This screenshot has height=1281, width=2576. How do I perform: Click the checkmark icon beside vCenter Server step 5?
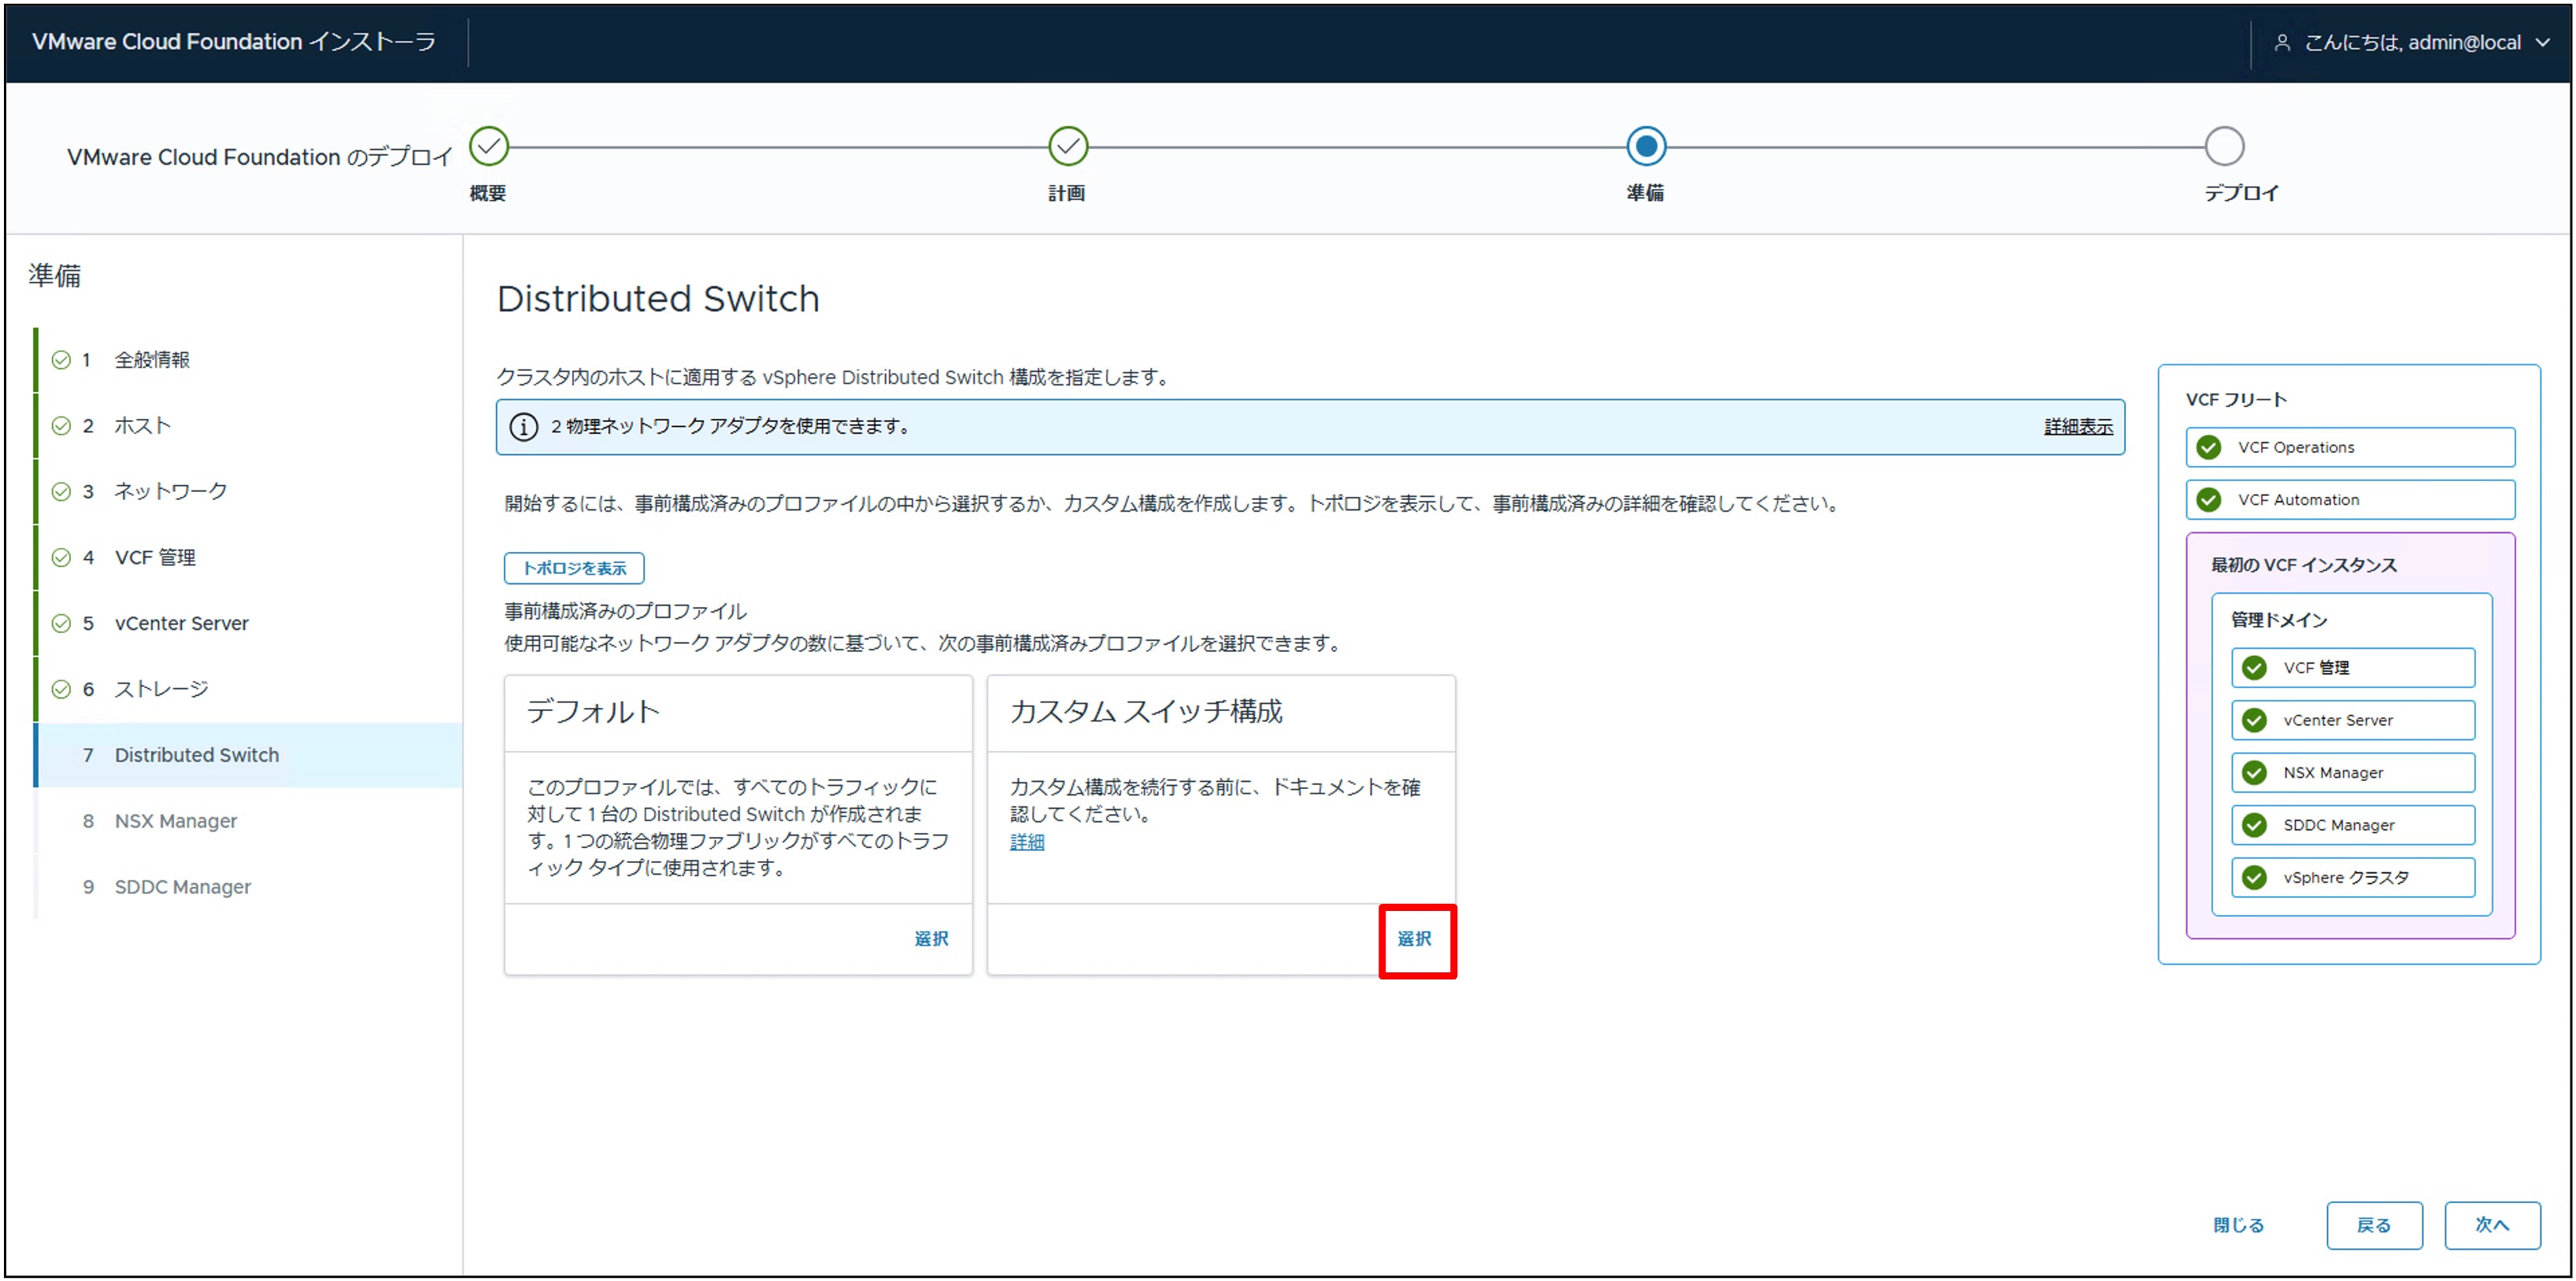(x=61, y=623)
